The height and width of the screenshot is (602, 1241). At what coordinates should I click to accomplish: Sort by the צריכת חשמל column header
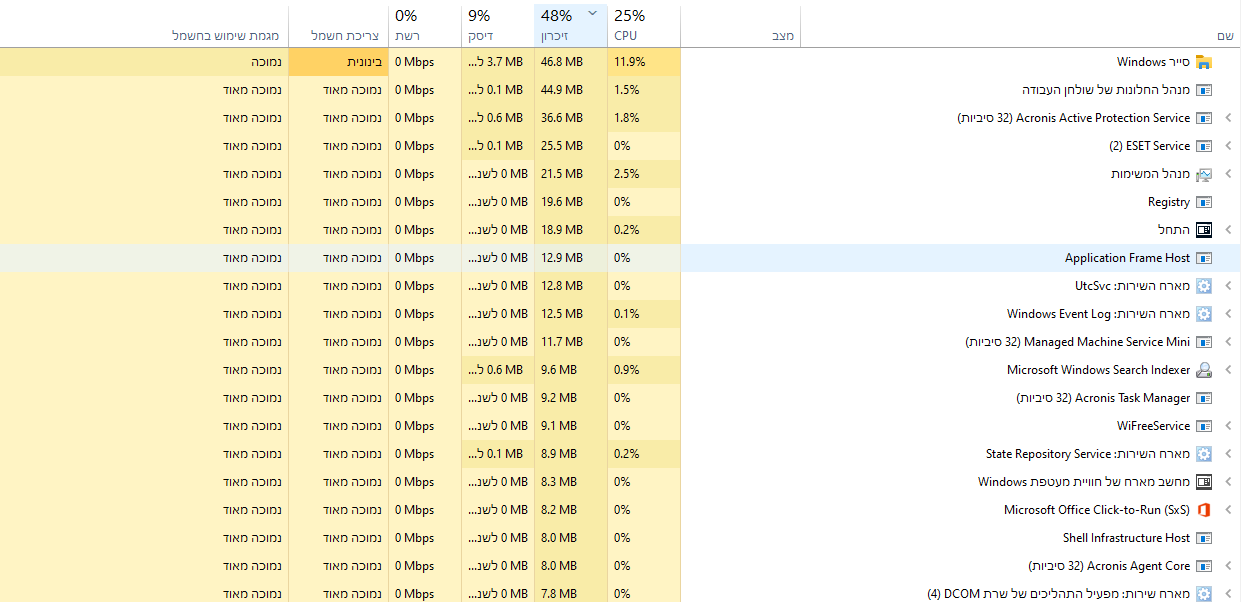click(339, 26)
